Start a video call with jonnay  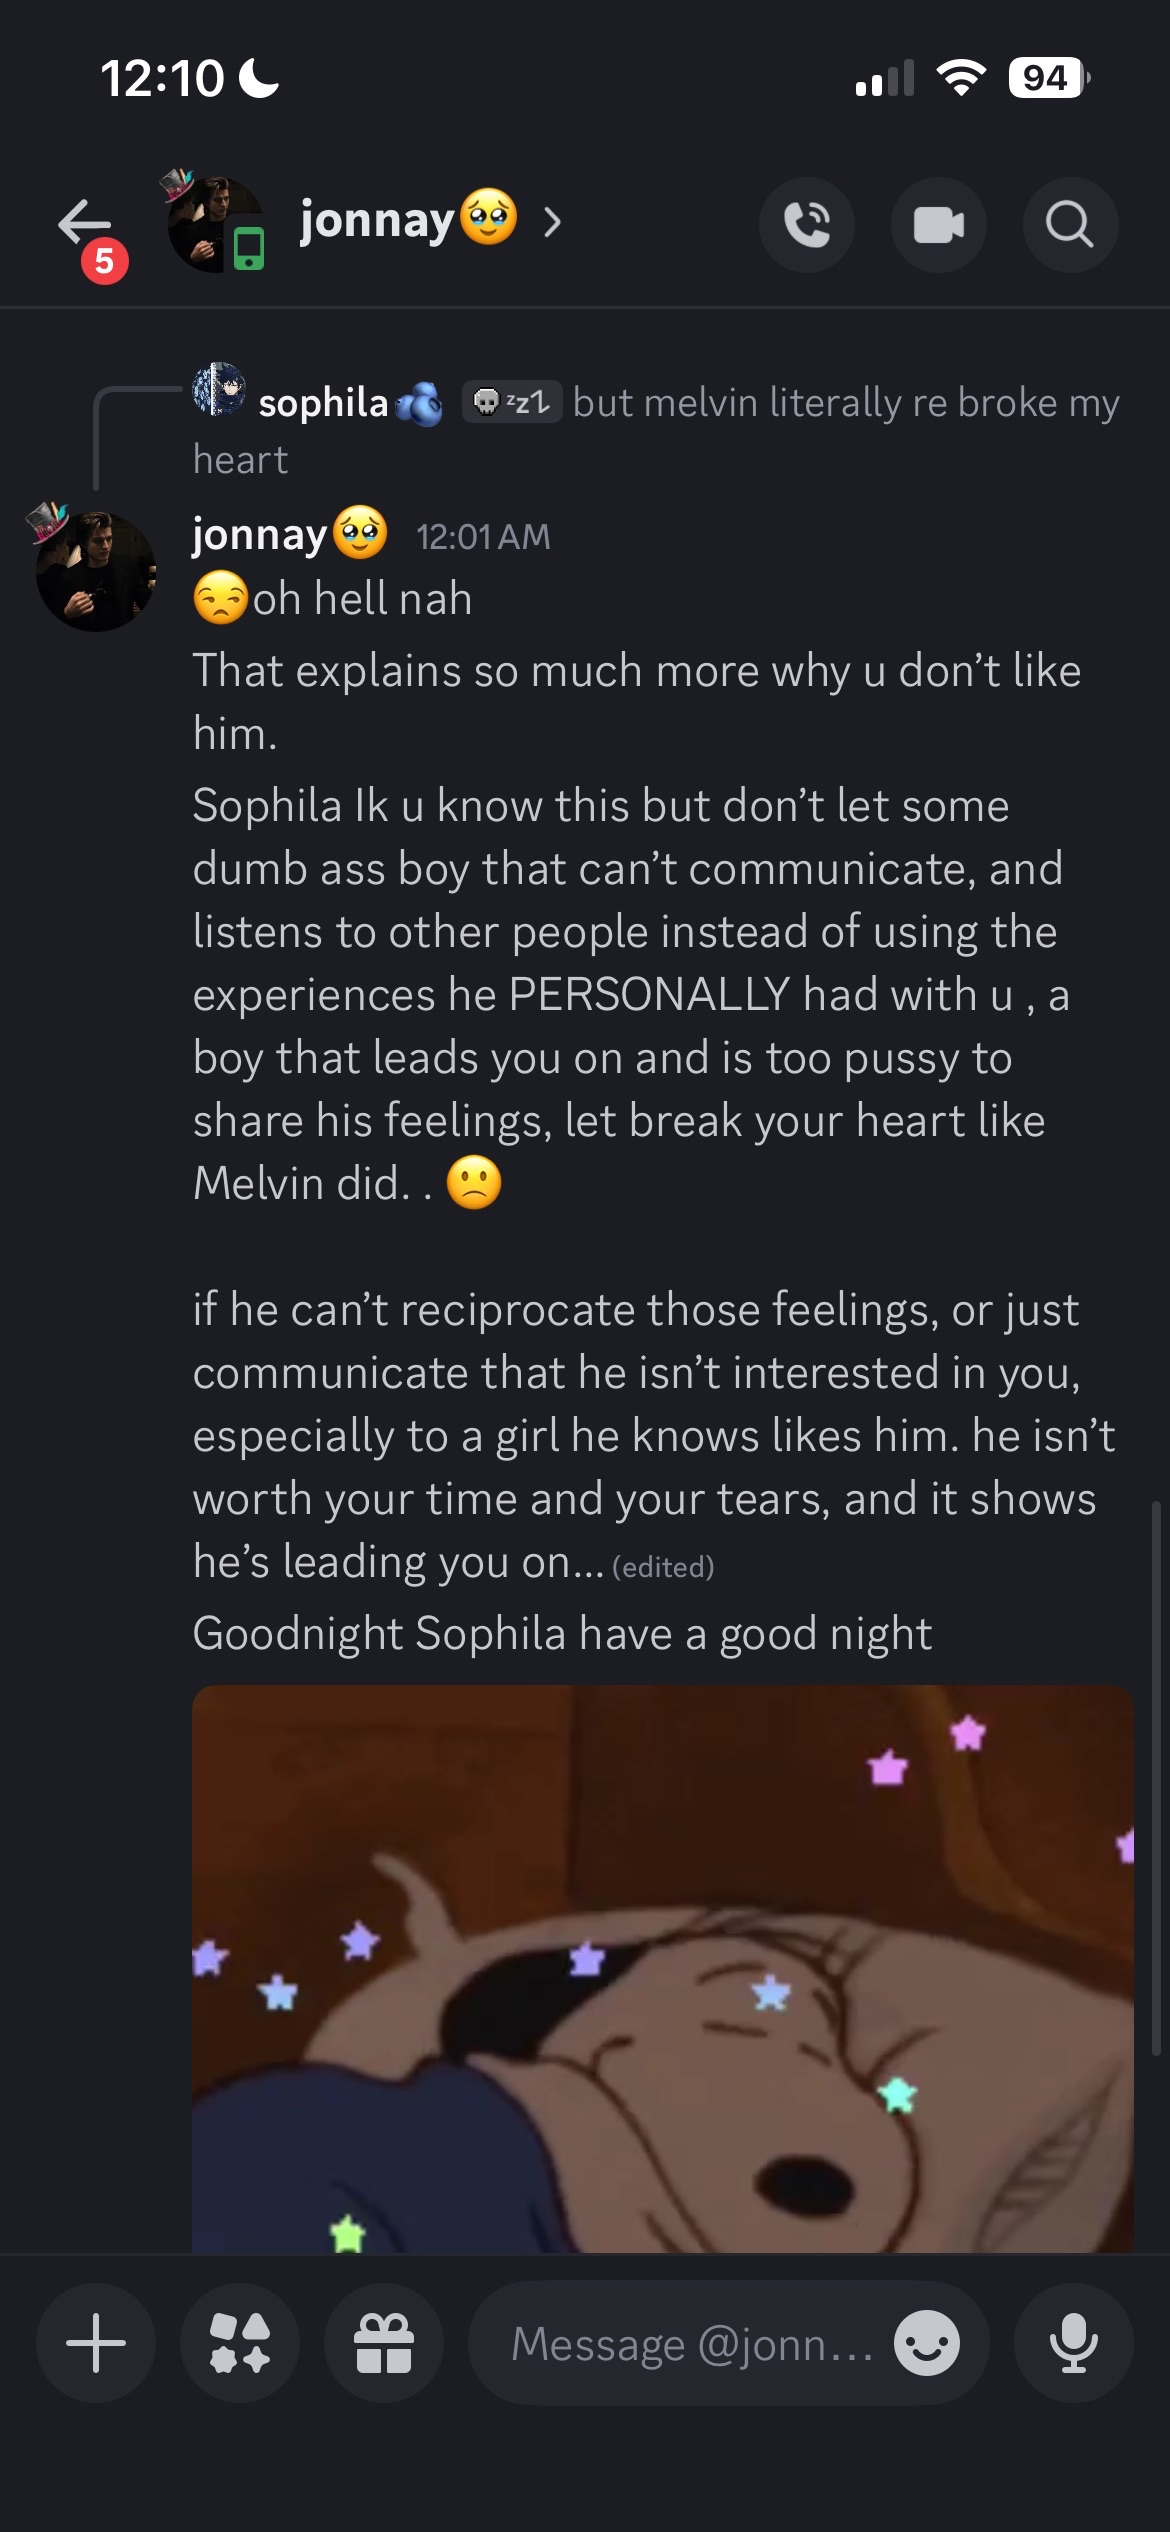pyautogui.click(x=939, y=224)
